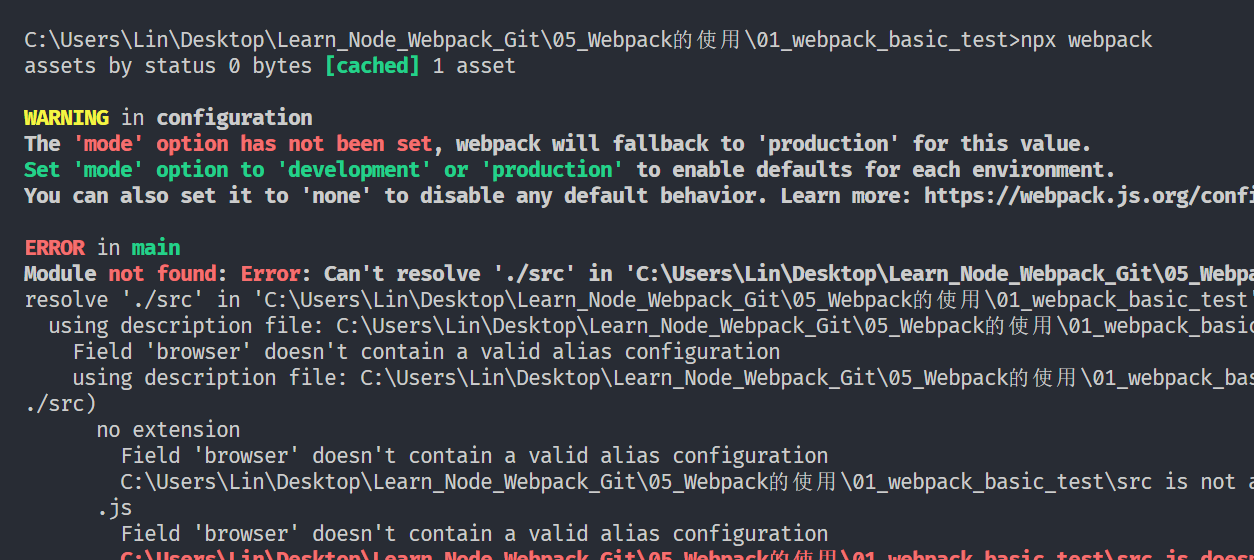Click the first 'using description file:' line

point(190,326)
